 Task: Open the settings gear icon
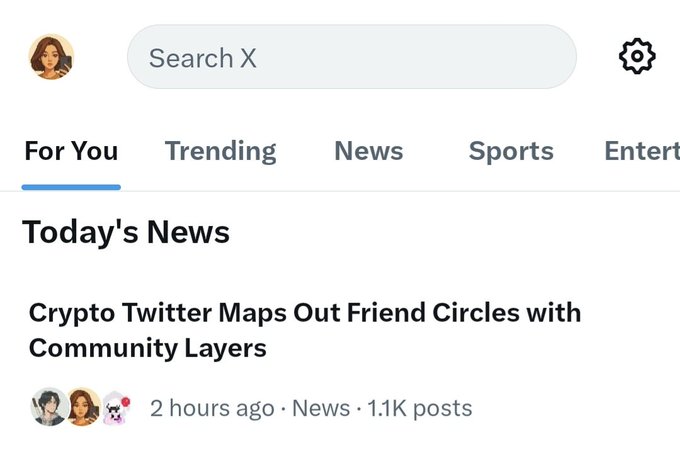pyautogui.click(x=637, y=56)
